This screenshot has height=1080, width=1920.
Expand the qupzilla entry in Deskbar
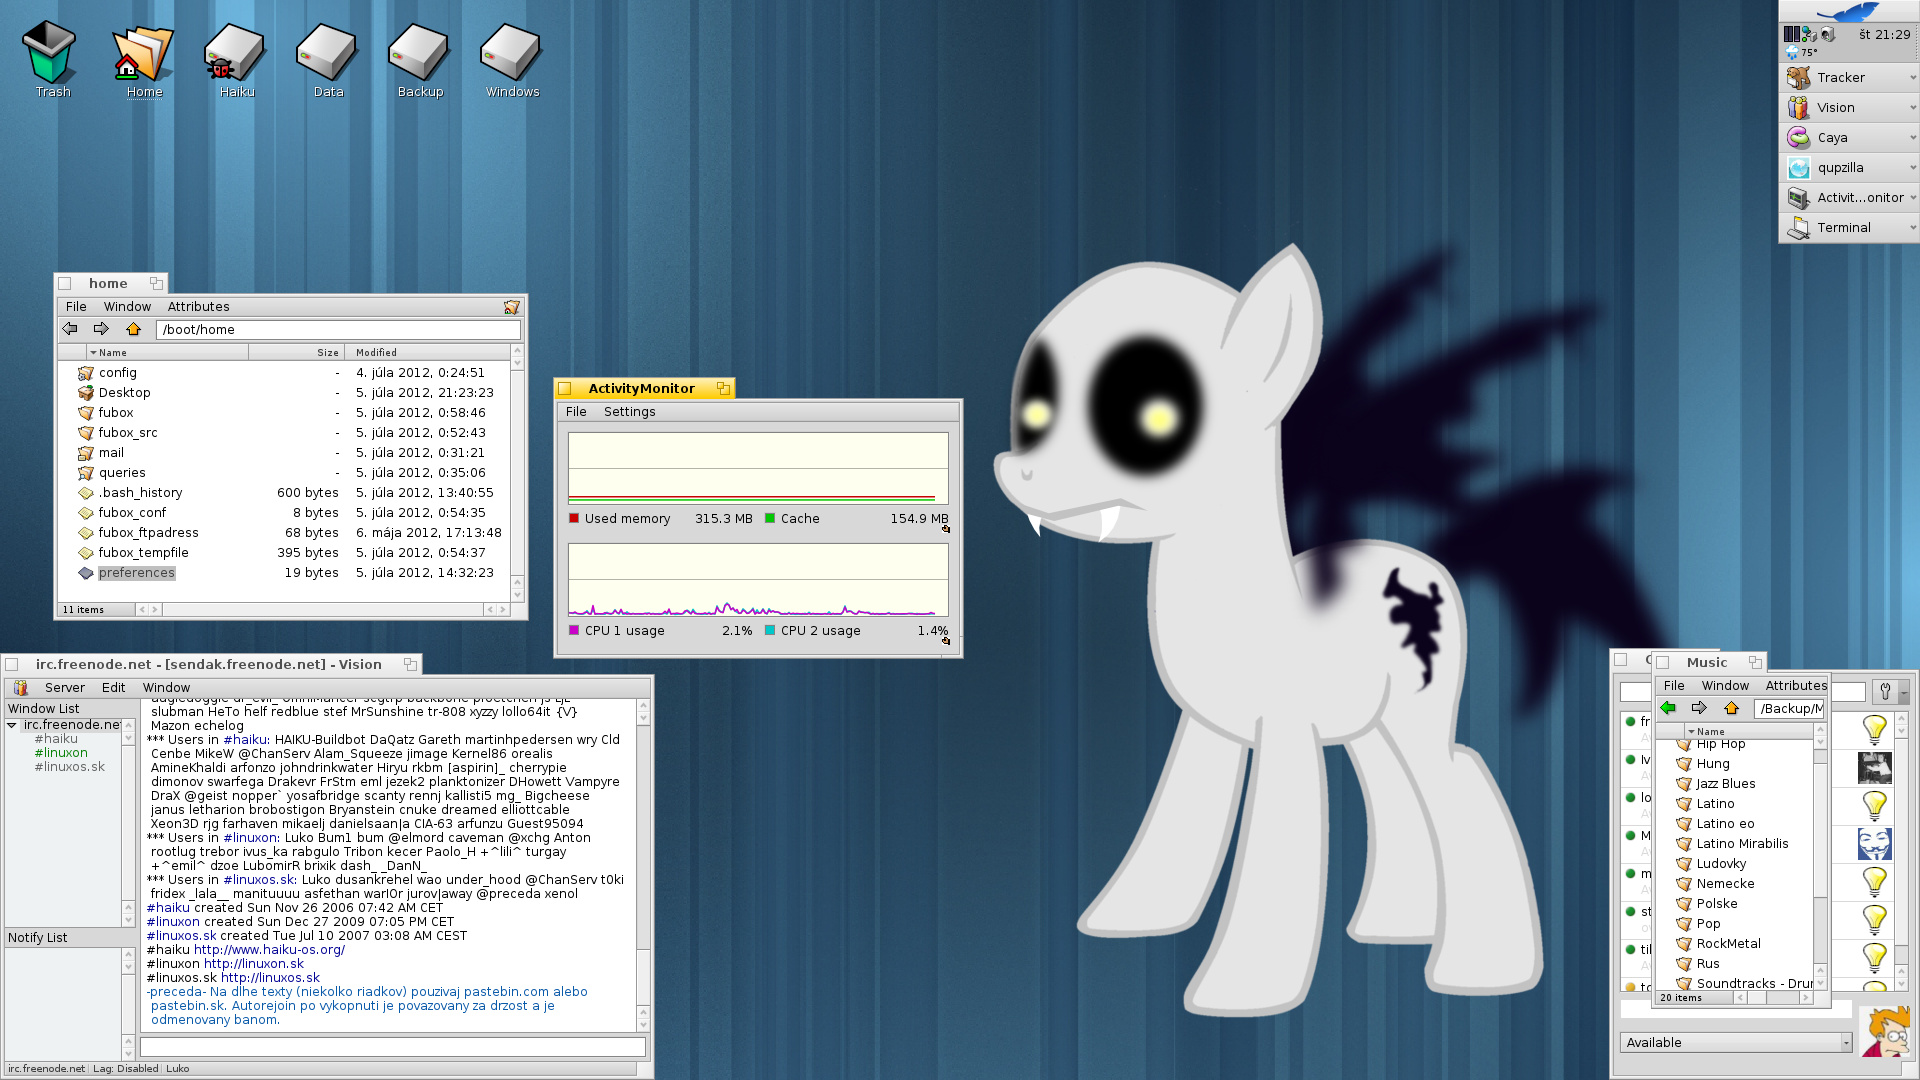click(1913, 168)
